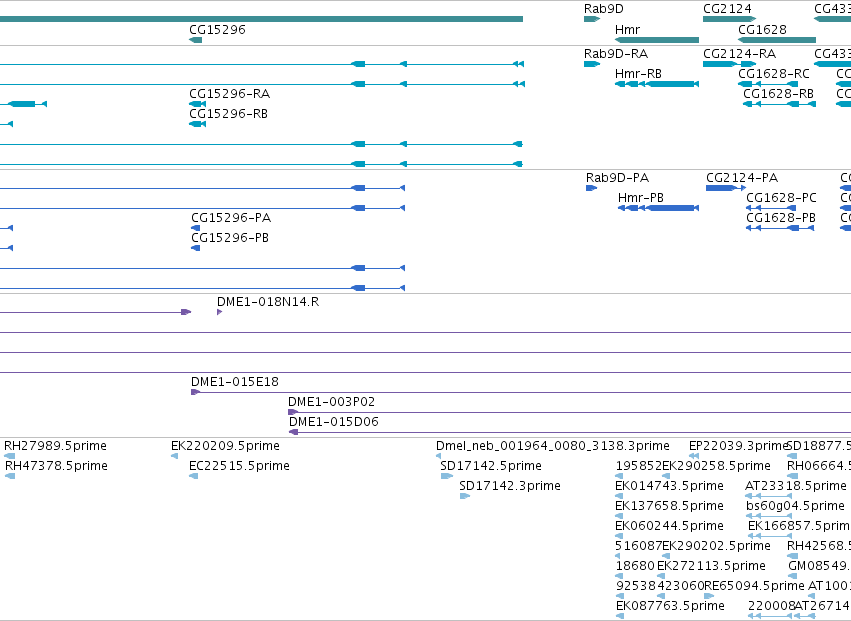Click the DME1-015E18 clone start arrow
Screen dimensions: 851x621
(195, 392)
